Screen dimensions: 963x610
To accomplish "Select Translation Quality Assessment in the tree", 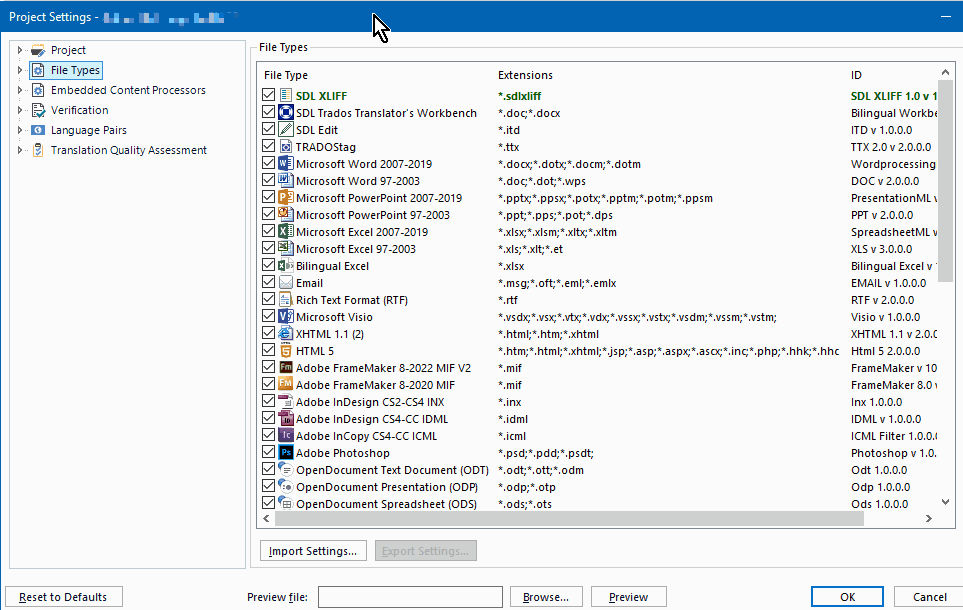I will pos(128,150).
